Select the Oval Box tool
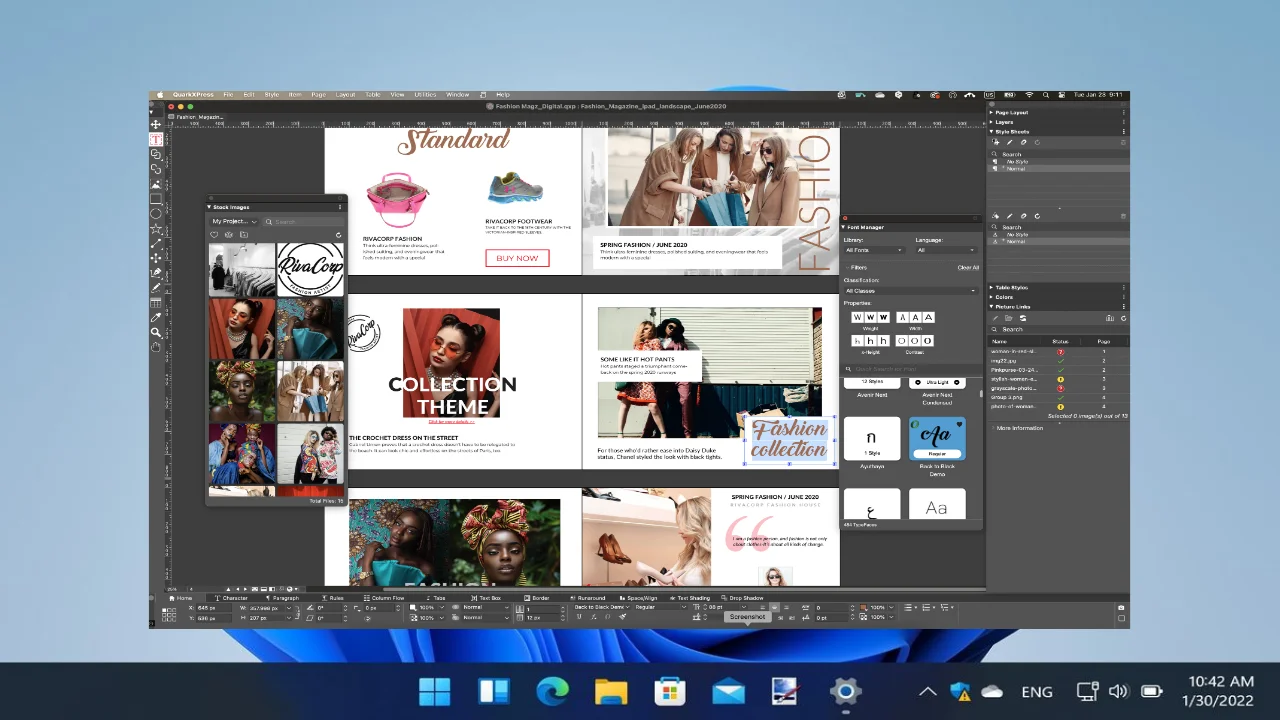The height and width of the screenshot is (720, 1280). point(156,214)
